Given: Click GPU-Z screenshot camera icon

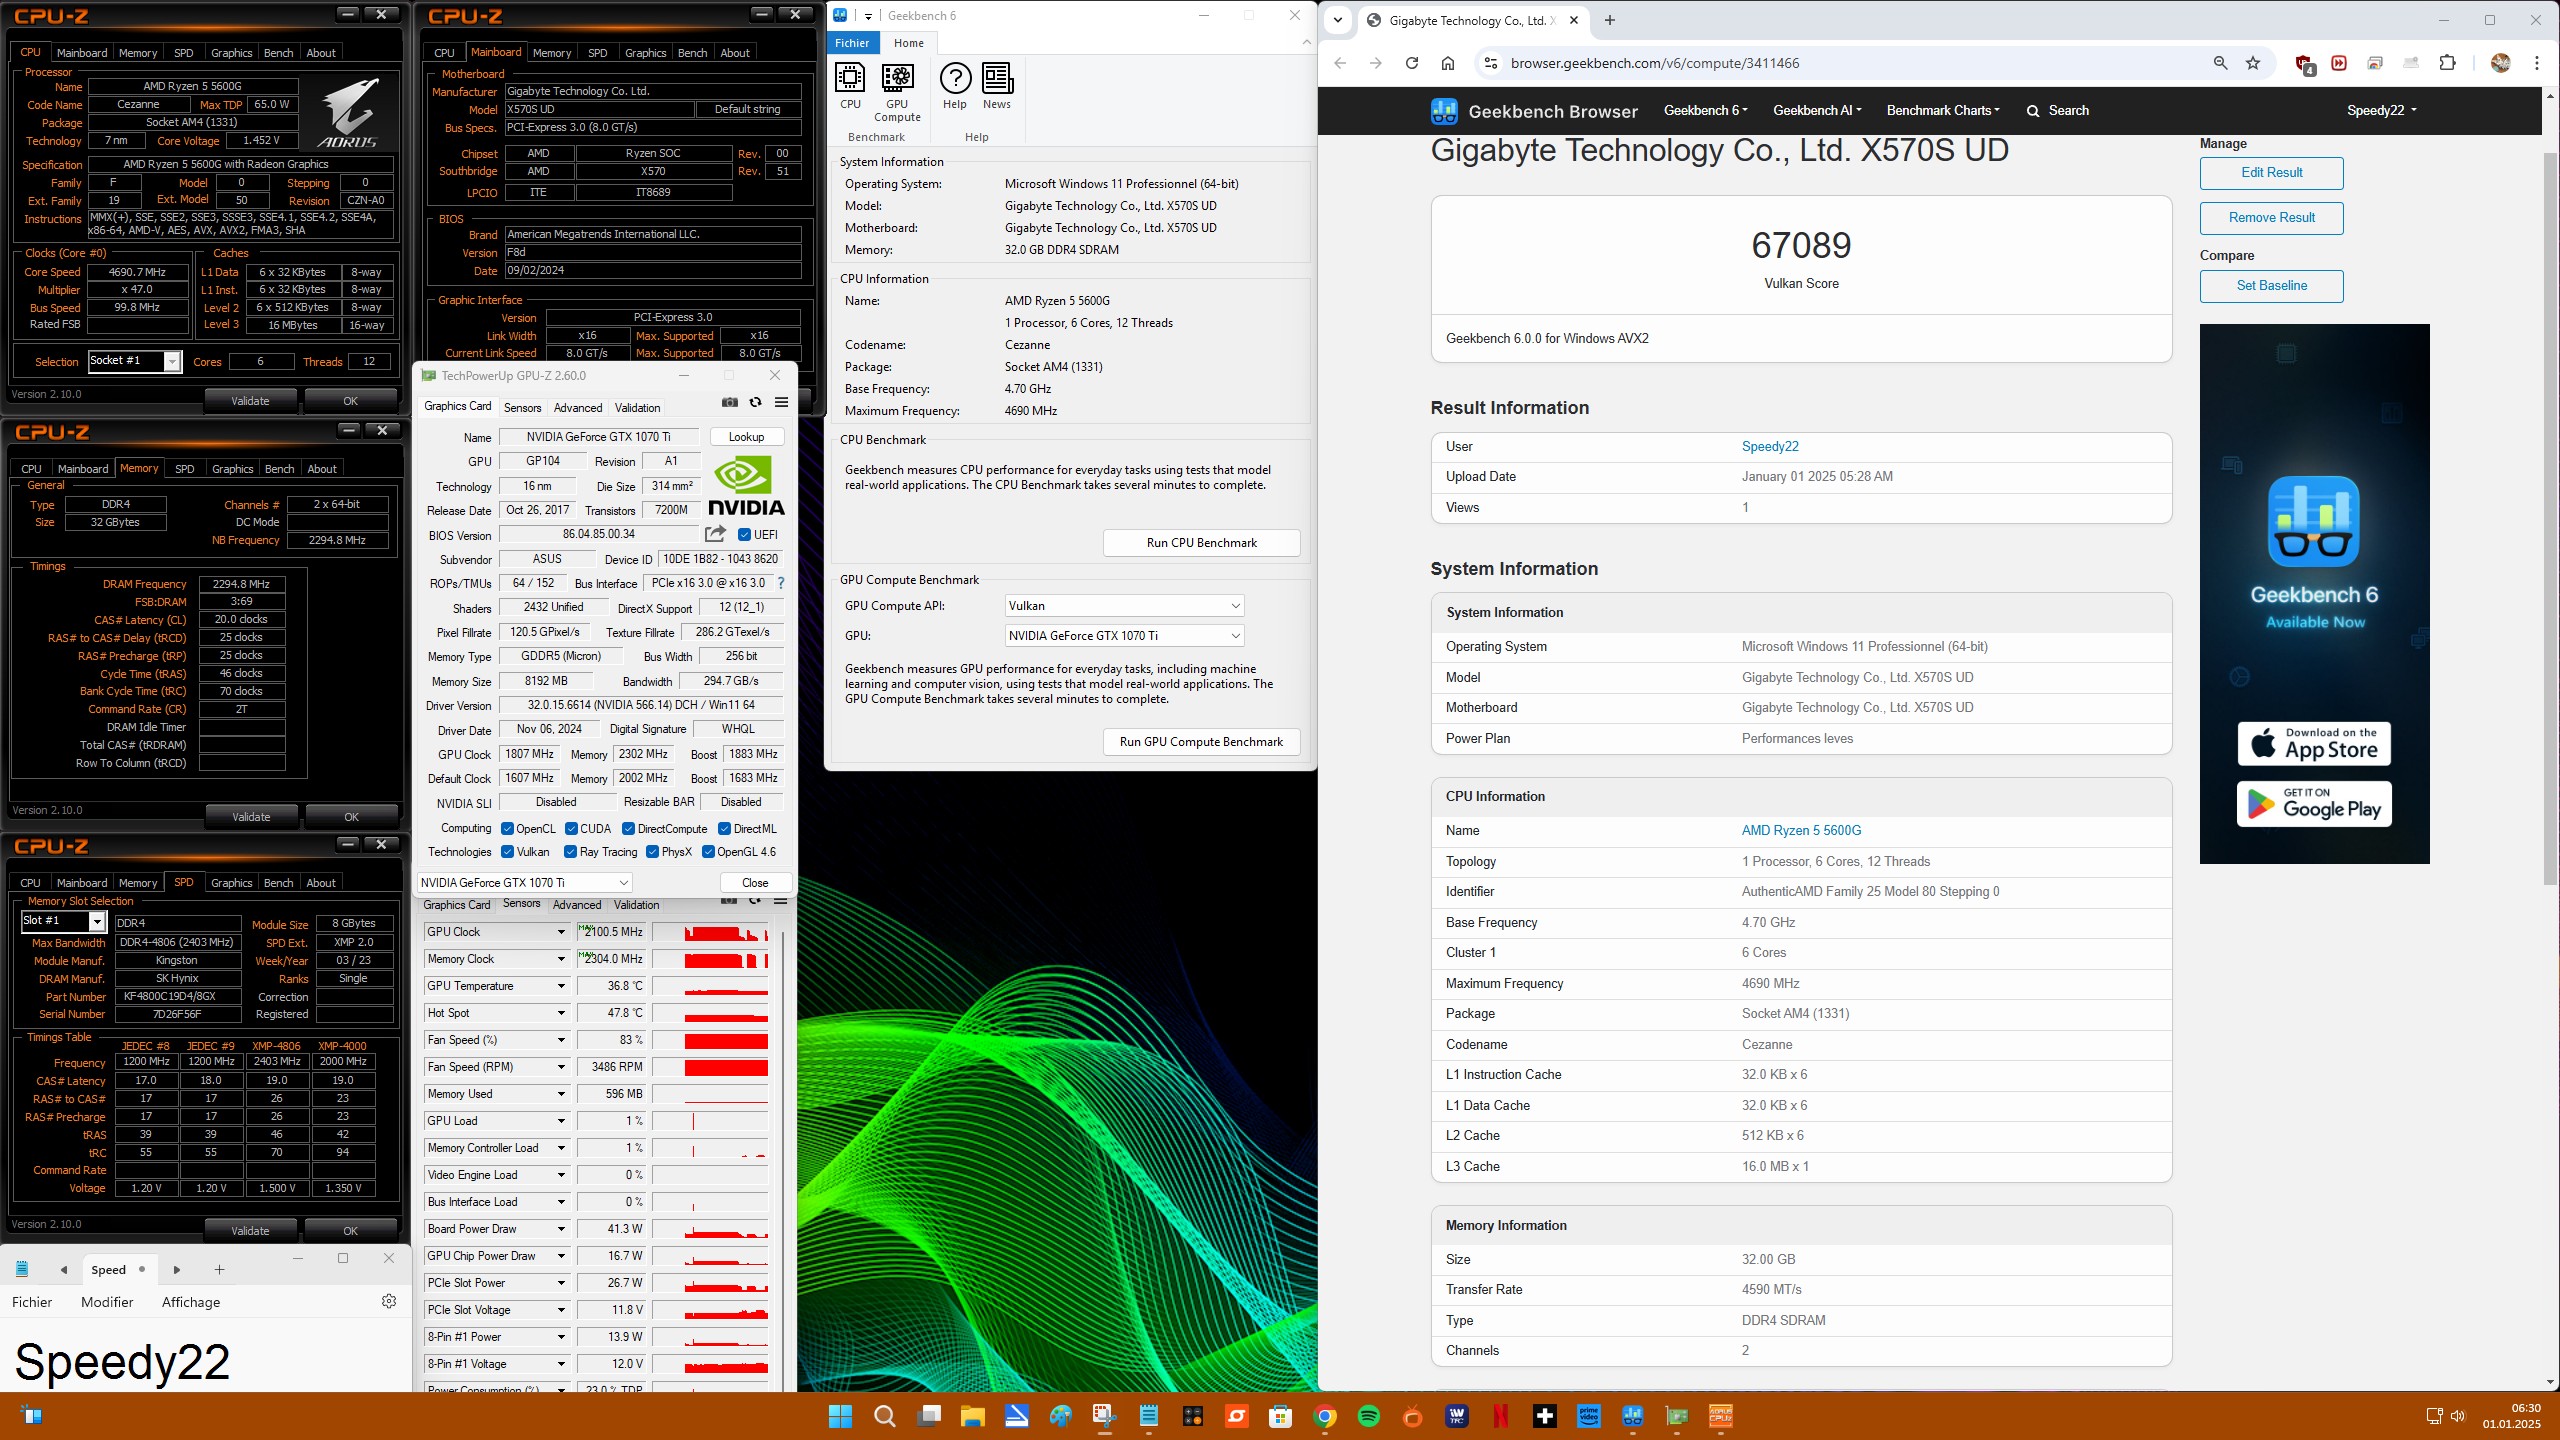Looking at the screenshot, I should (730, 402).
